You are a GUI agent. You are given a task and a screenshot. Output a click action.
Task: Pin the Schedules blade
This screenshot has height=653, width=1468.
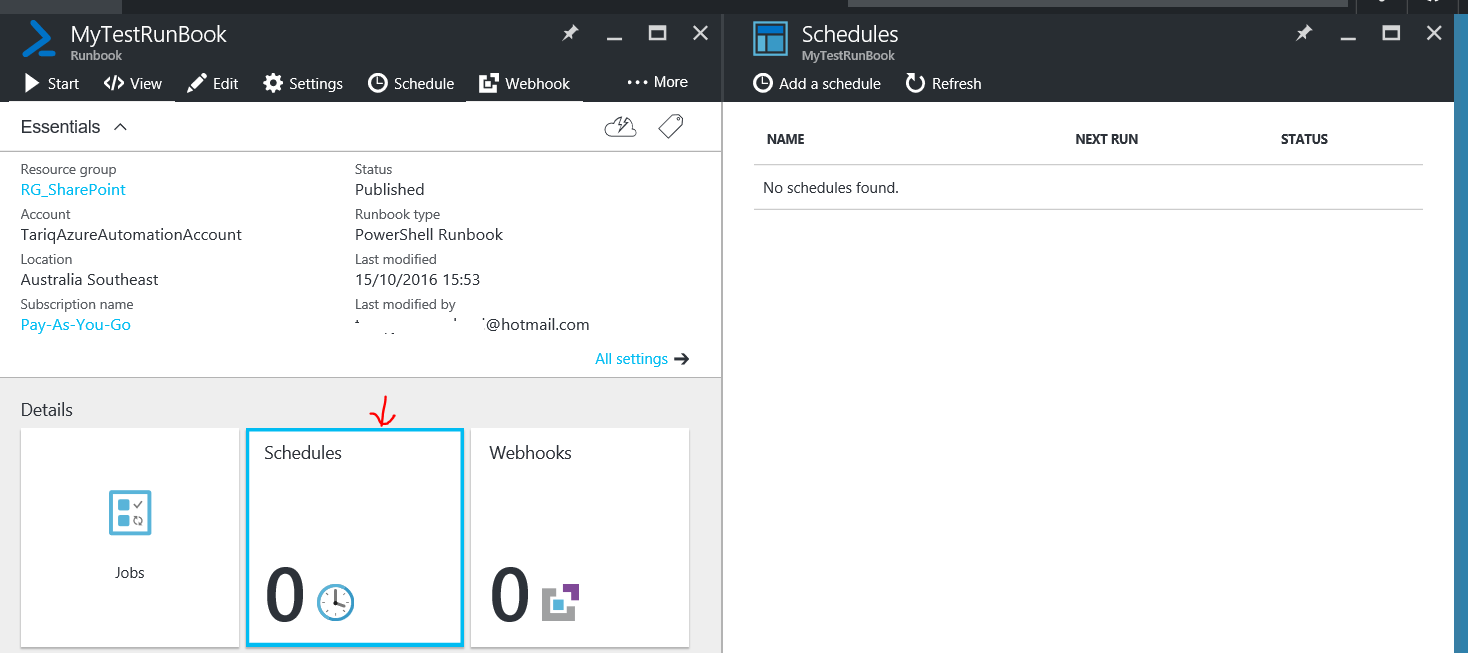[x=1303, y=33]
